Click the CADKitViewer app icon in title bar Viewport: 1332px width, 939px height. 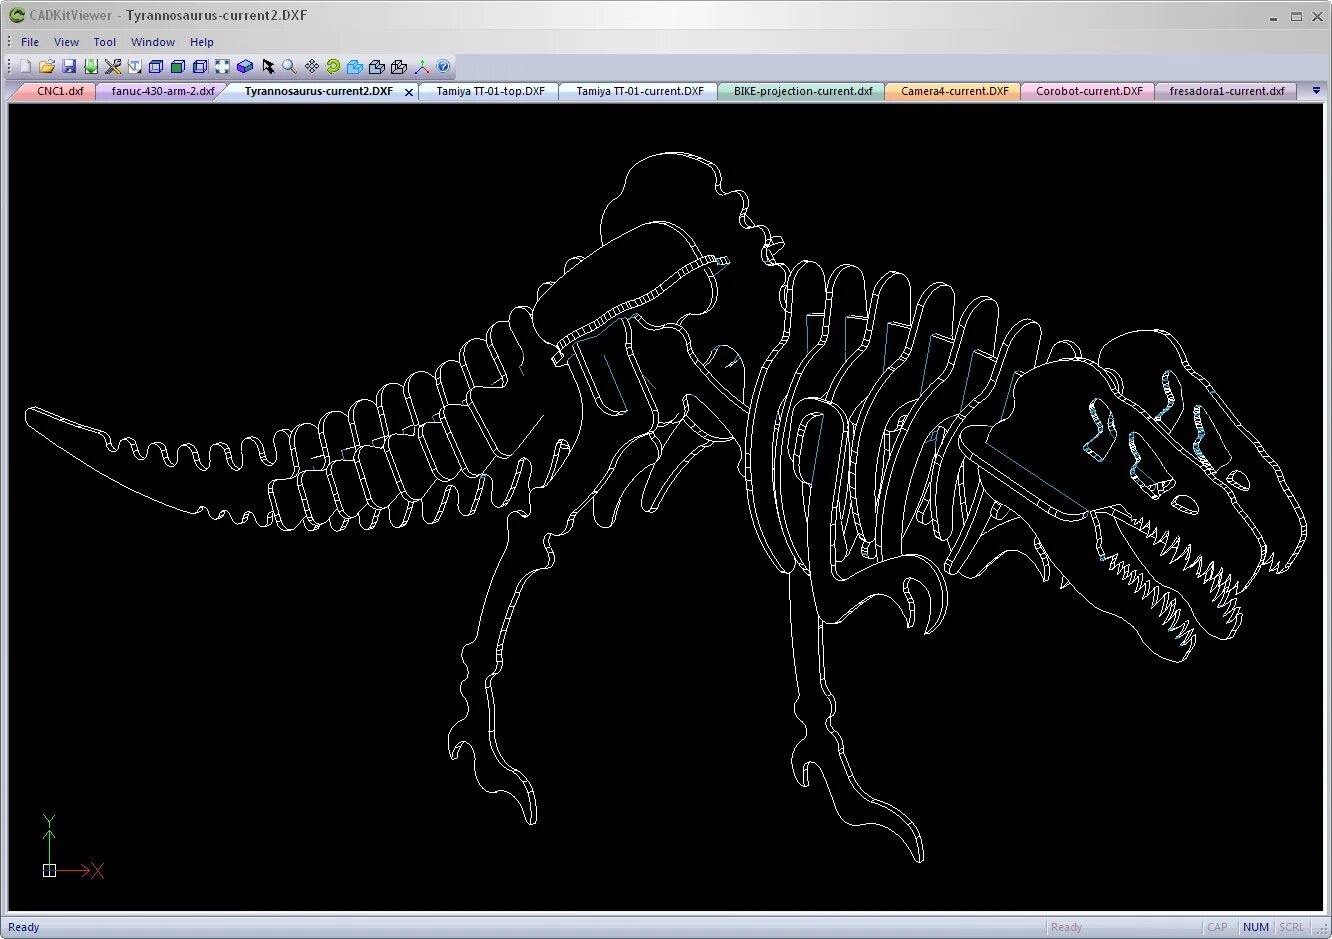pos(16,15)
